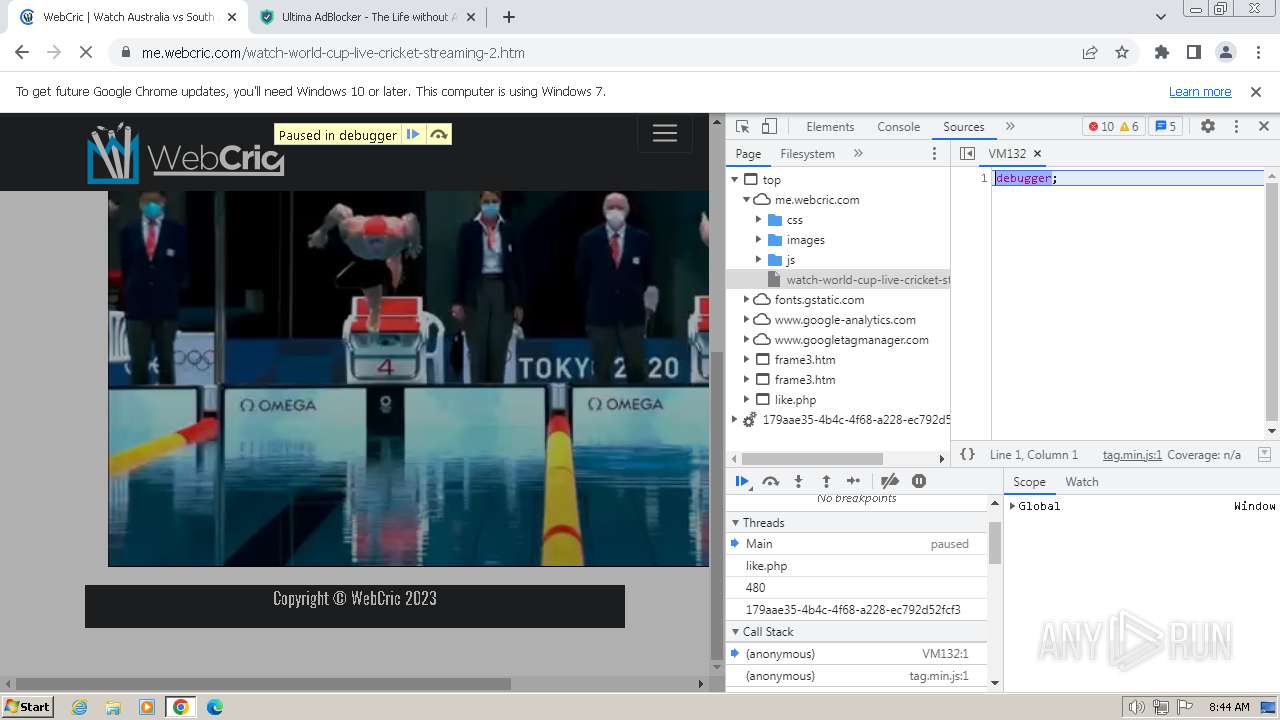Expand www.google-analytics.com node
Image resolution: width=1280 pixels, height=720 pixels.
pos(747,320)
